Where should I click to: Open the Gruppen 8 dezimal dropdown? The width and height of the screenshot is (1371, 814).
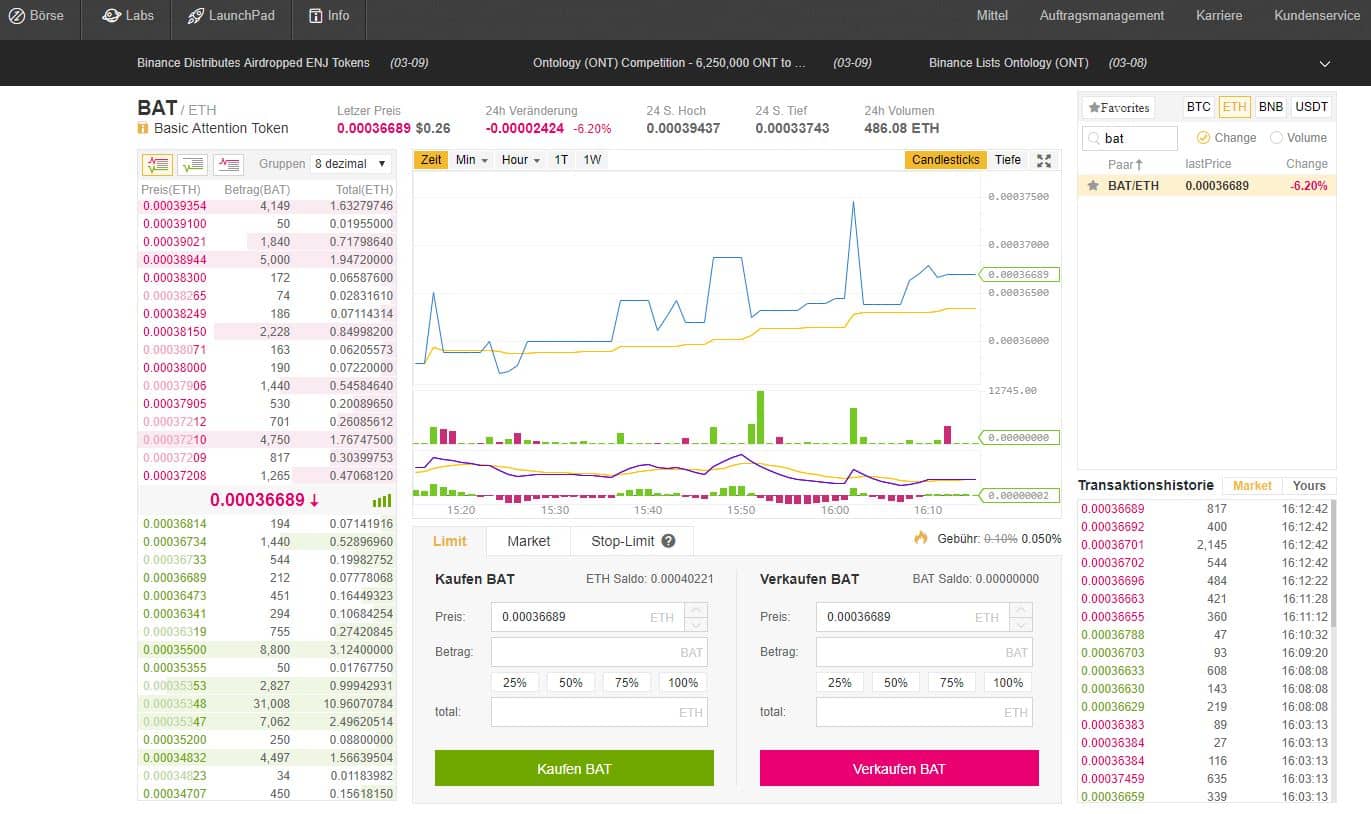pos(352,164)
